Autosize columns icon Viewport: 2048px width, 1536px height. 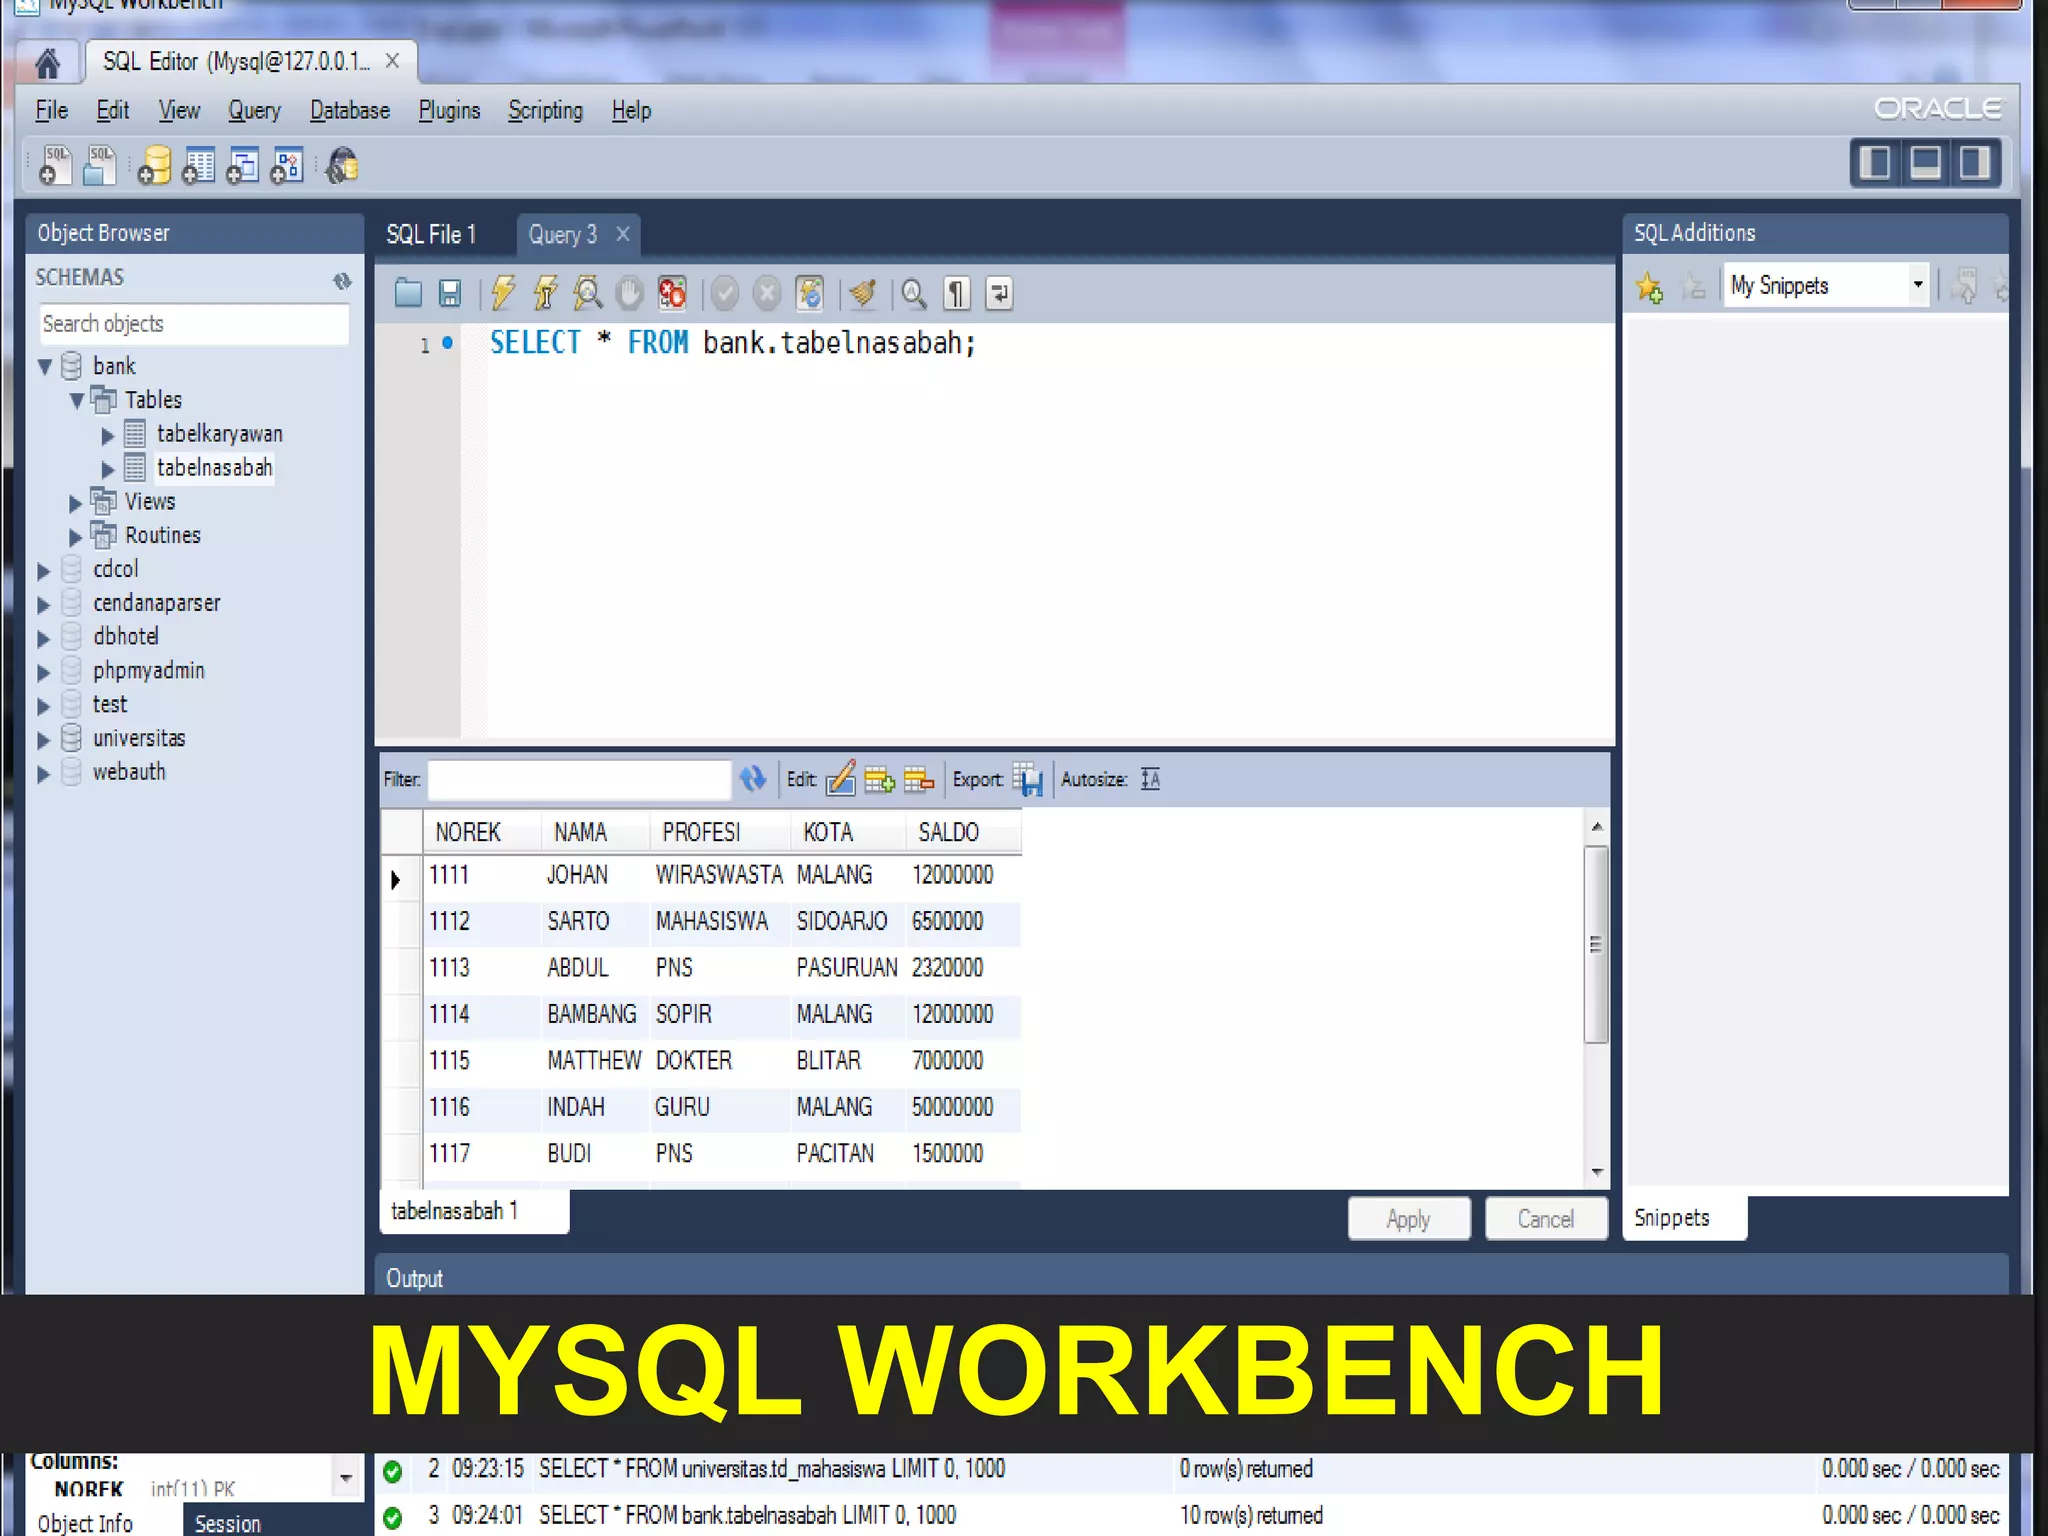(1150, 779)
